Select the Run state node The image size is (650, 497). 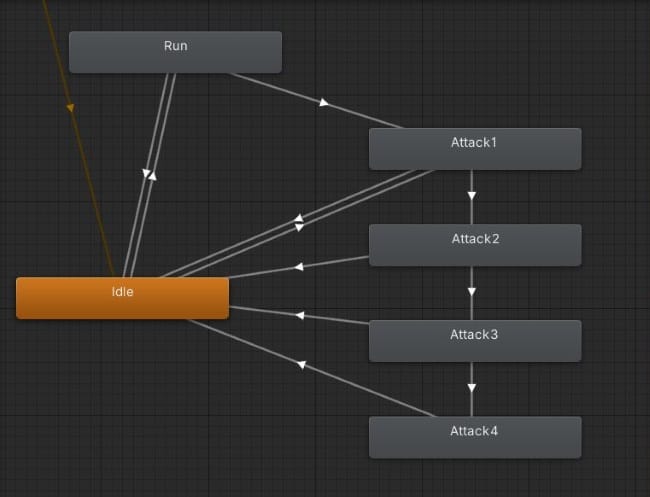[x=175, y=52]
